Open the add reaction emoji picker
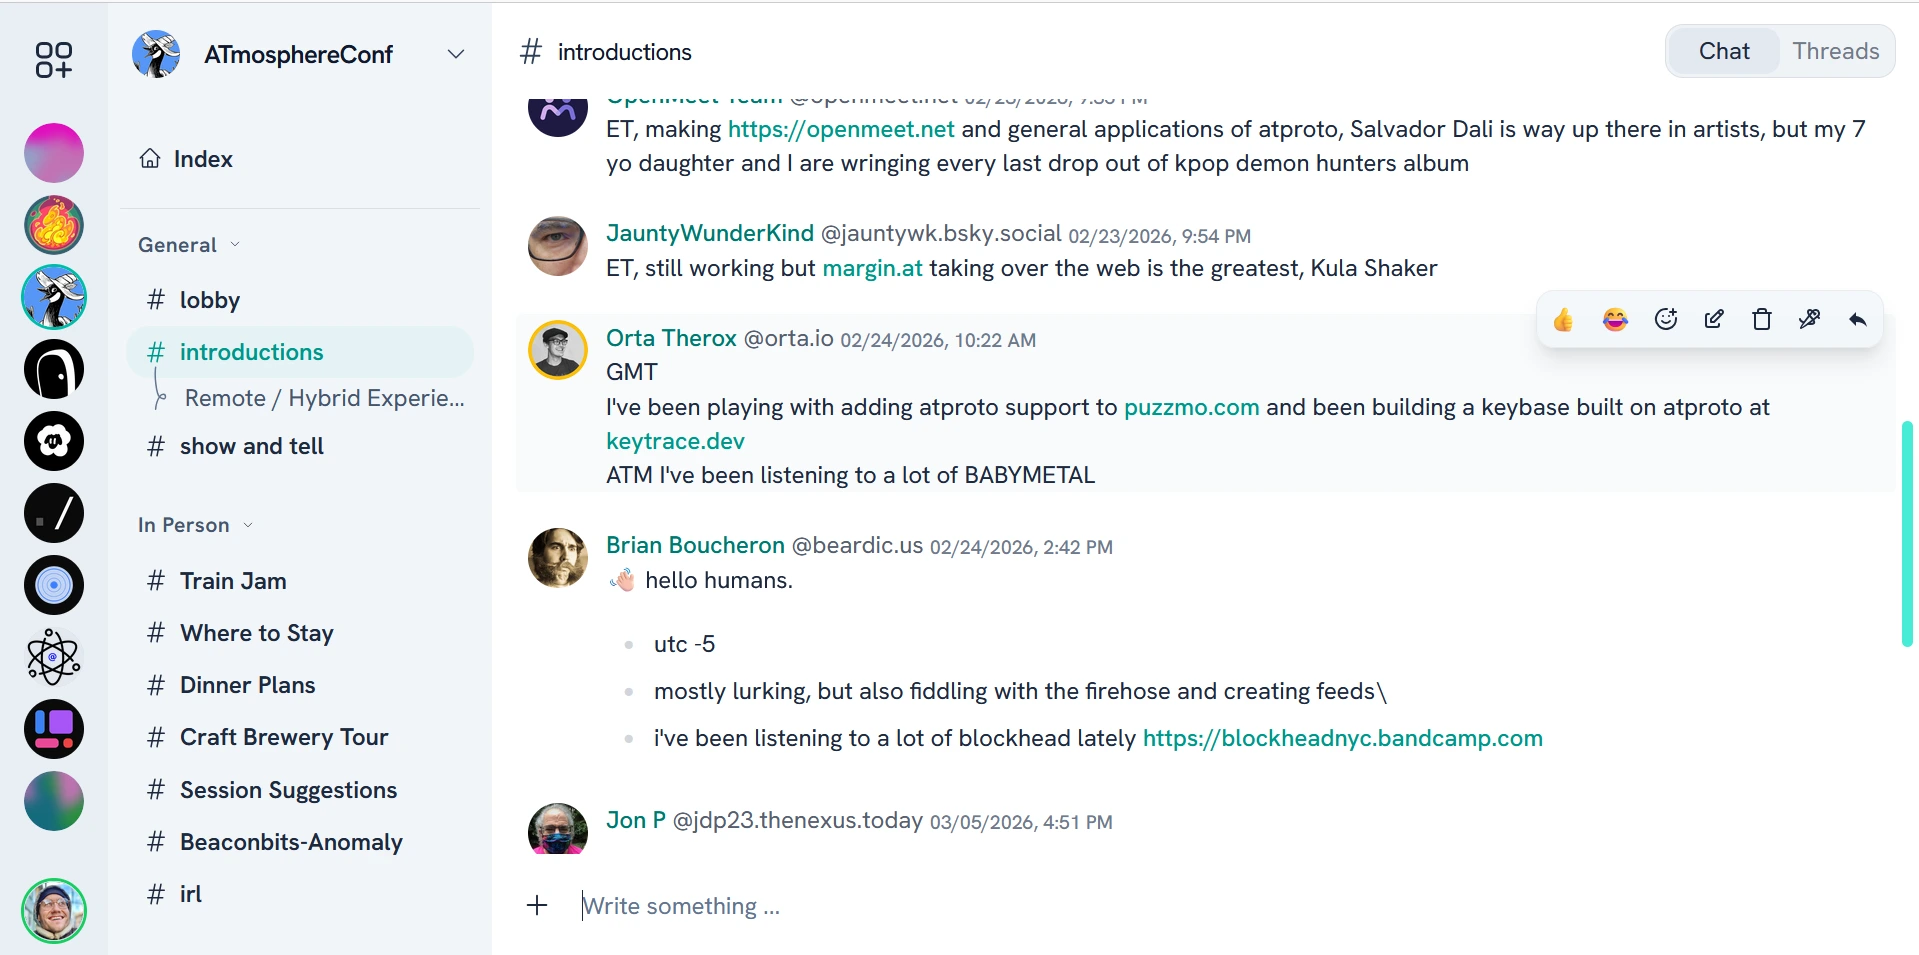 (x=1666, y=320)
